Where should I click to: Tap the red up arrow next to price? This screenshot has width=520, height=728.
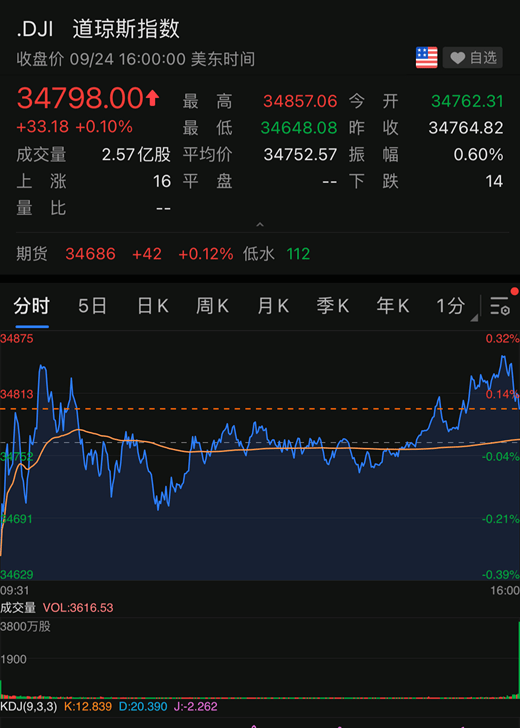point(153,98)
